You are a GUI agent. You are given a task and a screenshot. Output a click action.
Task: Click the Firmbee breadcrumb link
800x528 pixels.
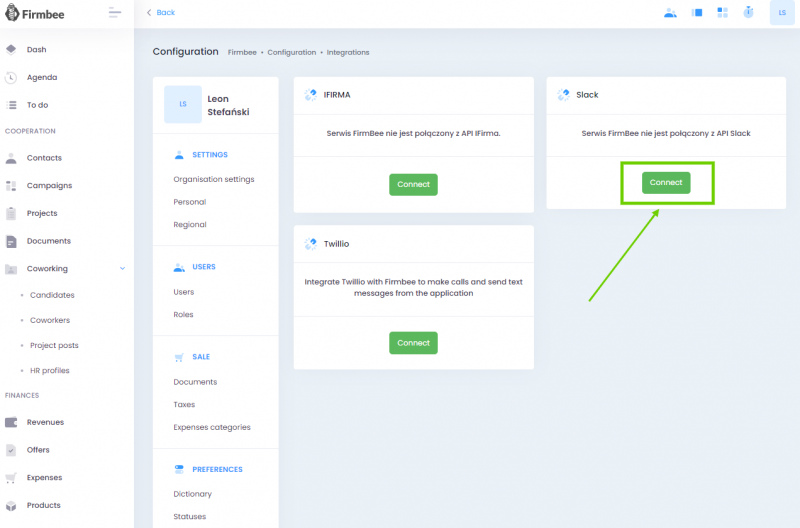point(242,53)
